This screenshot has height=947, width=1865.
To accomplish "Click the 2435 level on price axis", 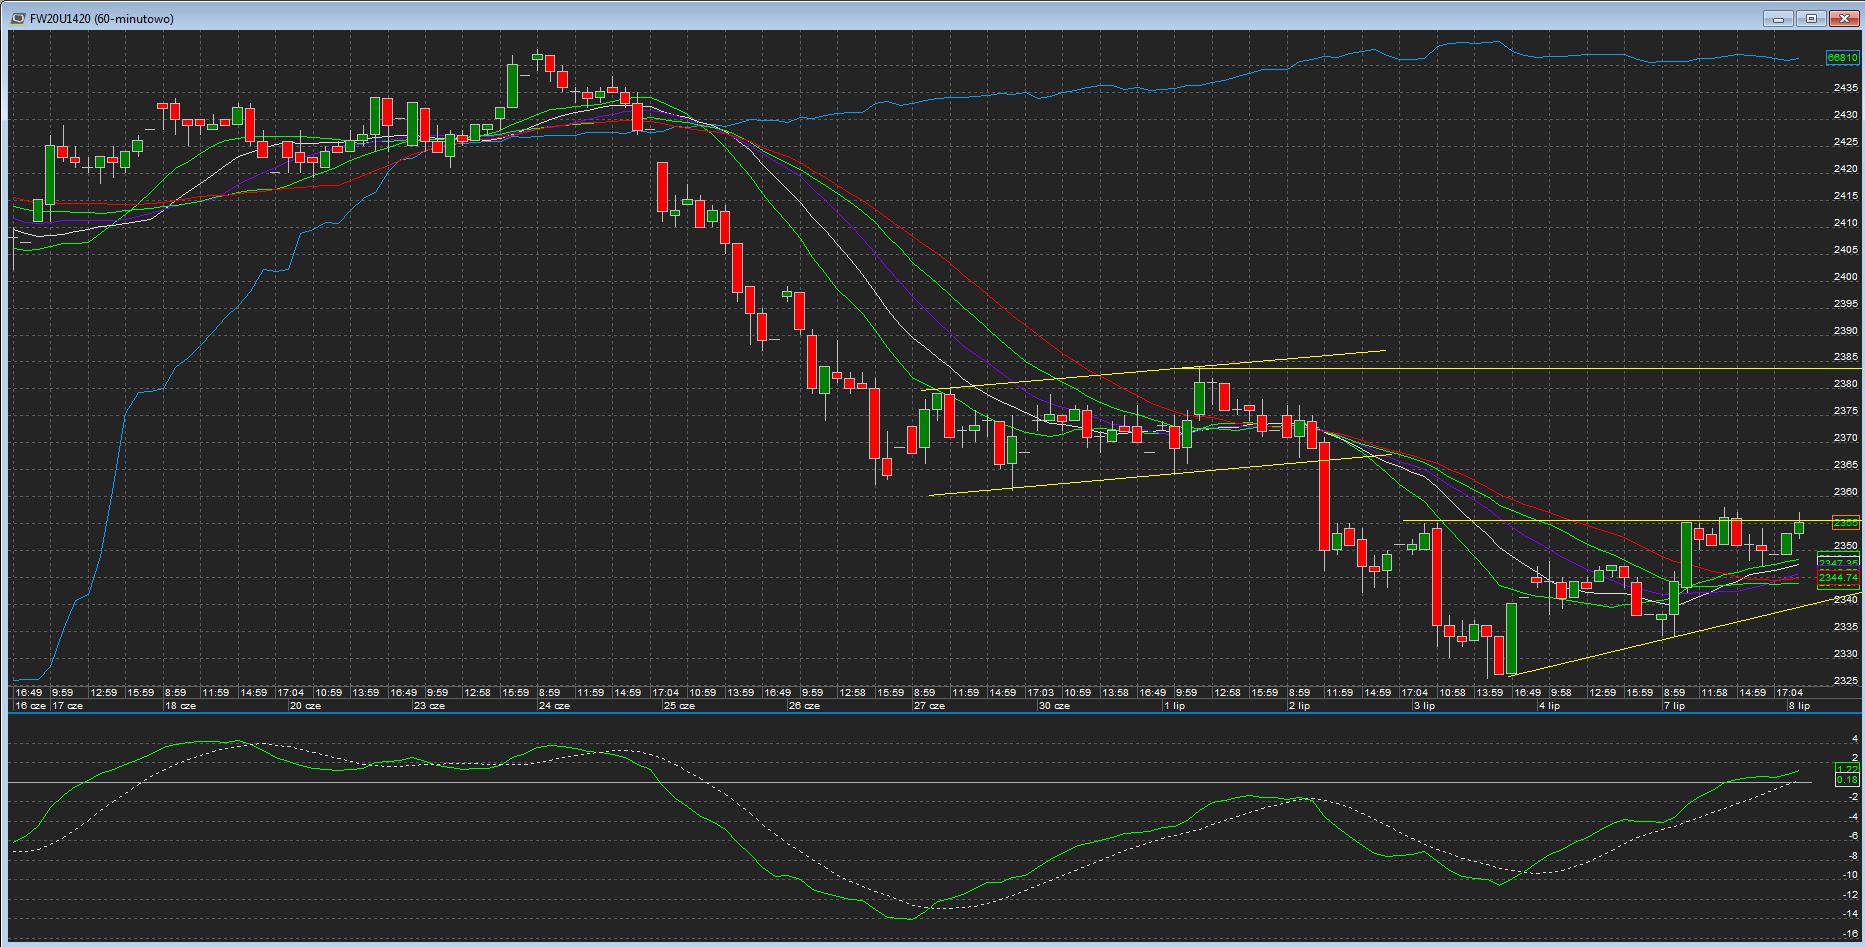I will click(x=1845, y=88).
